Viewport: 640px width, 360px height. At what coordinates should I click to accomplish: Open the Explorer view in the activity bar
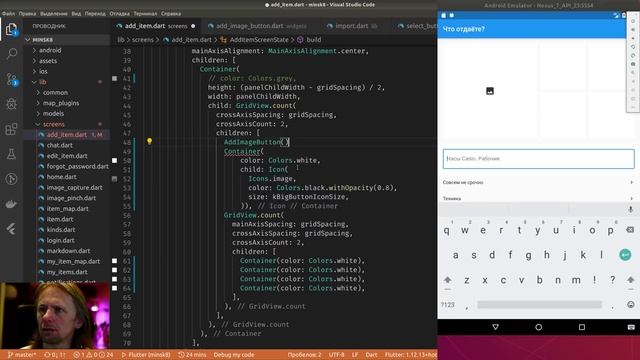[x=11, y=29]
